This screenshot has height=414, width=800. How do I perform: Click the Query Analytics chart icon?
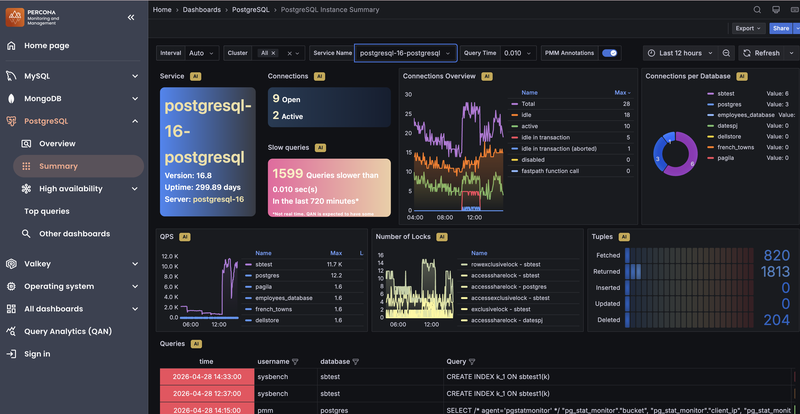coord(11,331)
